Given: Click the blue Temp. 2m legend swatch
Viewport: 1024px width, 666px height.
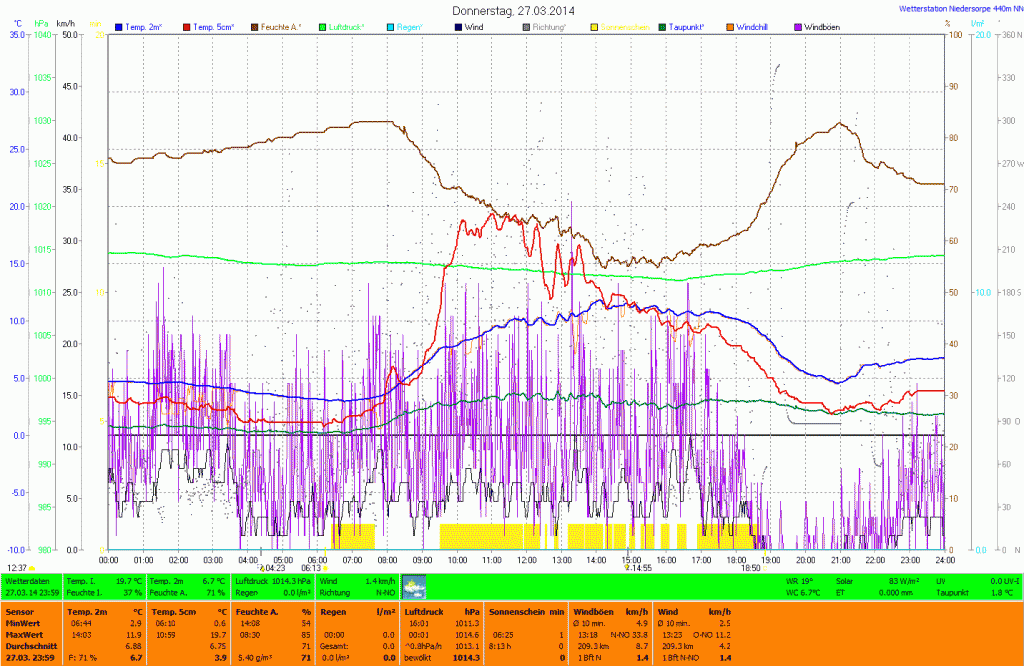Looking at the screenshot, I should point(119,26).
